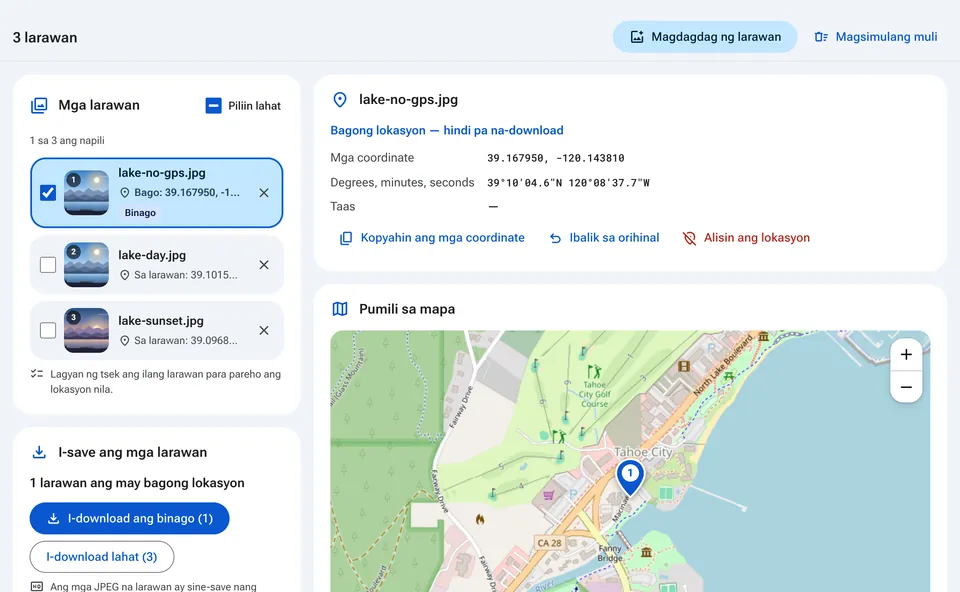Remove lake-sunset.jpg with its X icon

point(264,331)
